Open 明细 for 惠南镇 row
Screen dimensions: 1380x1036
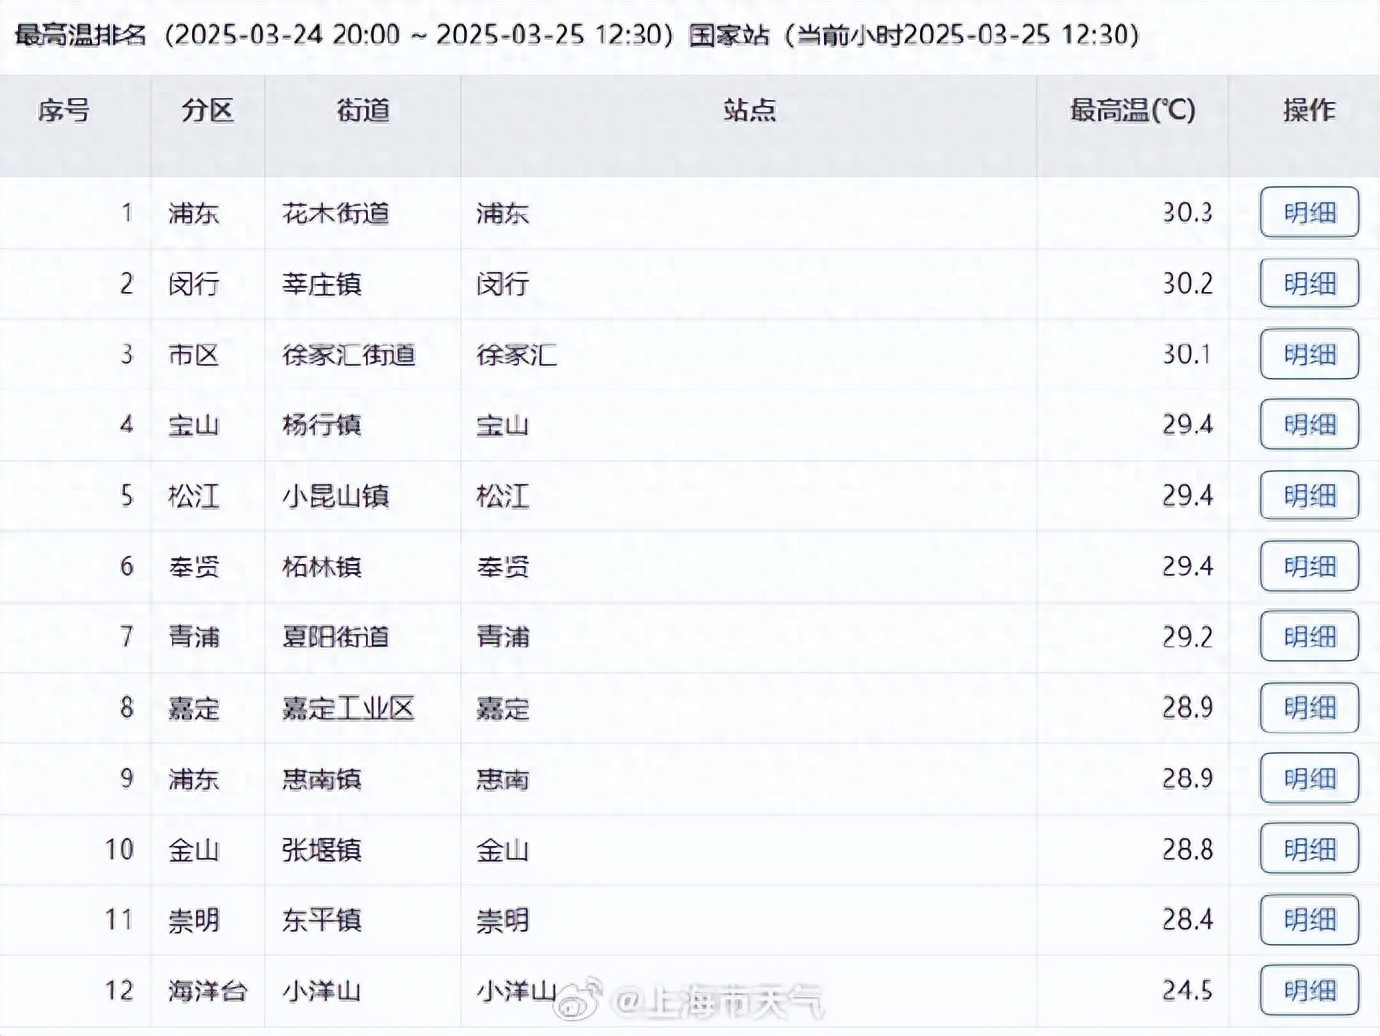click(1309, 779)
